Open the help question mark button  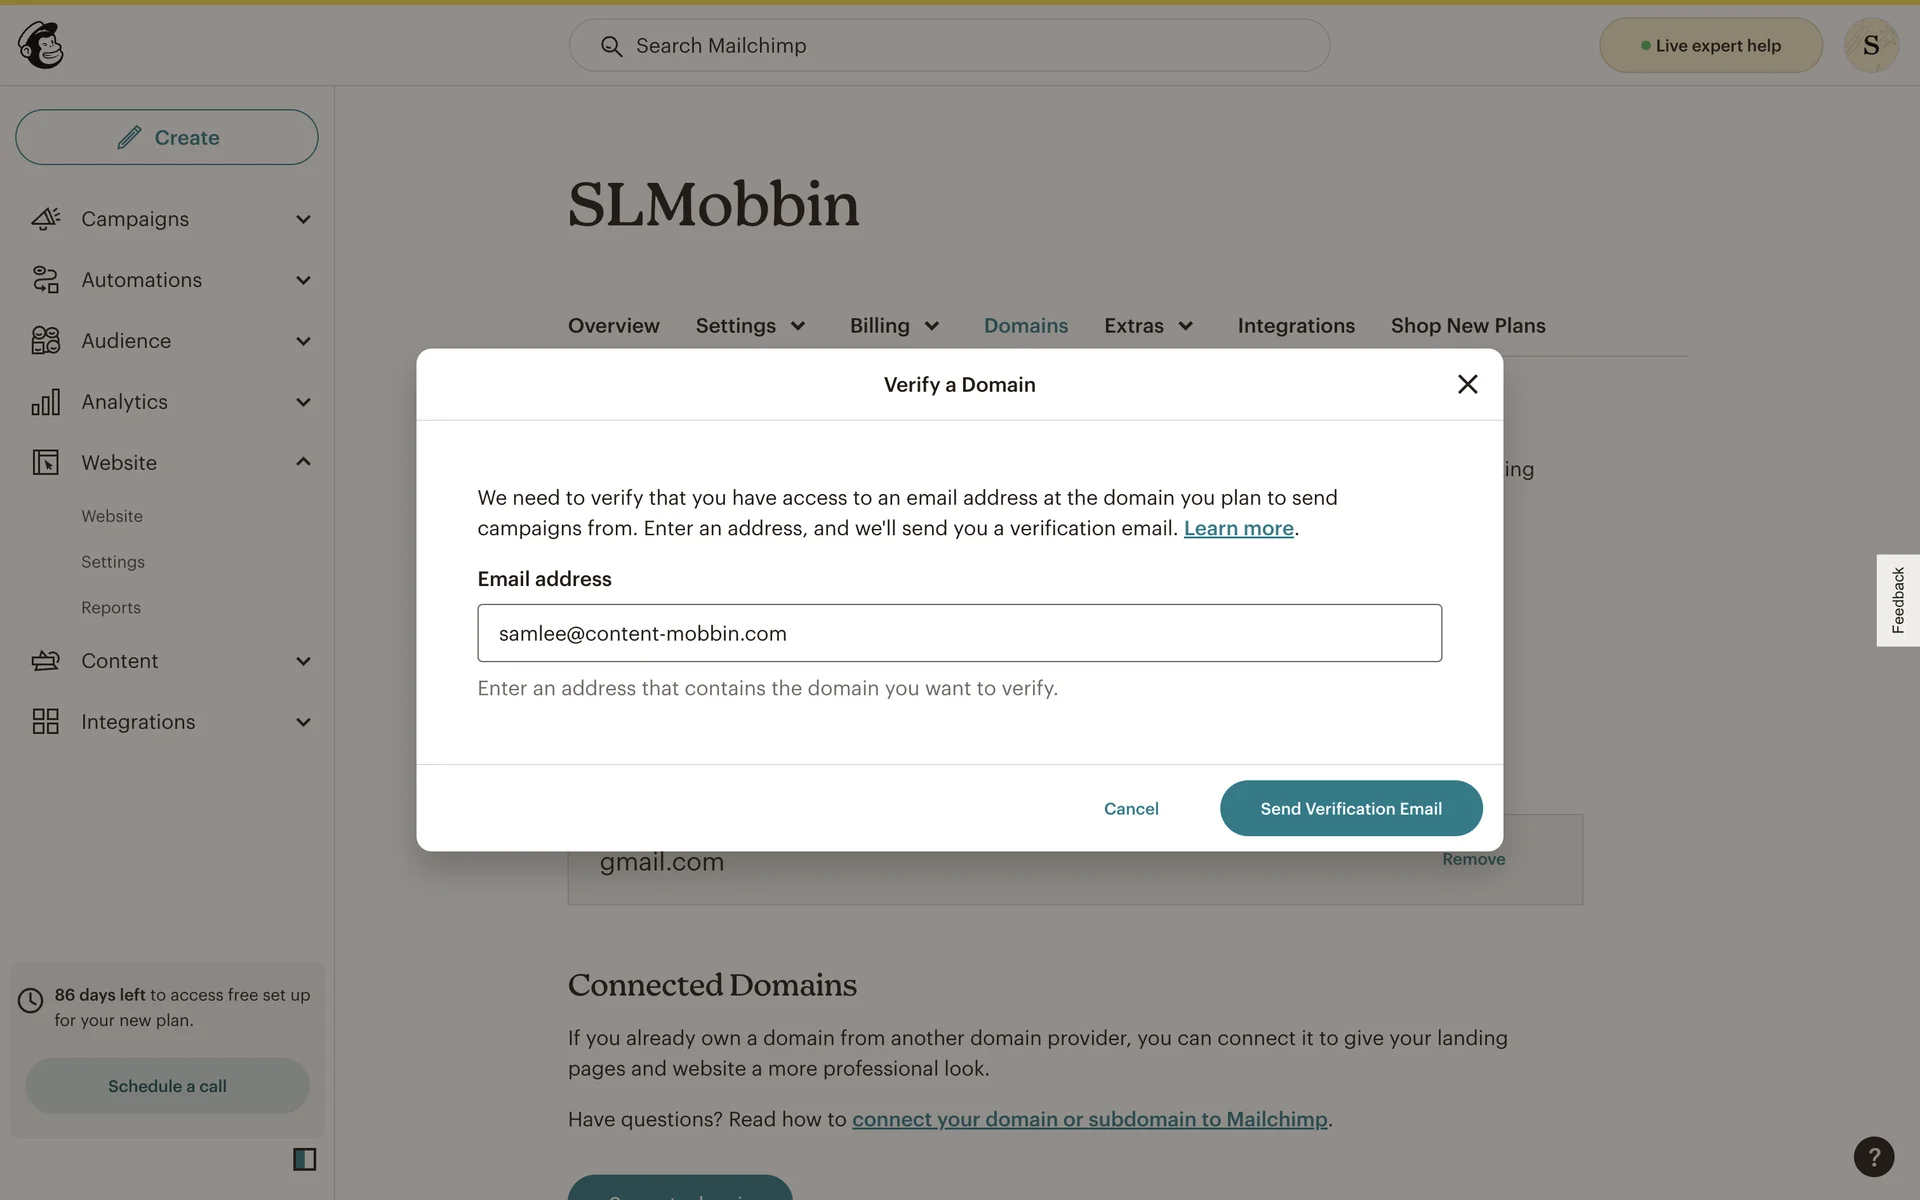coord(1873,1157)
